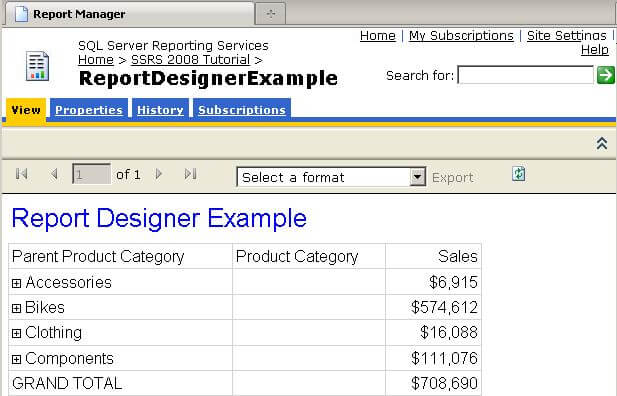
Task: Click the green search go arrow
Action: (x=606, y=75)
